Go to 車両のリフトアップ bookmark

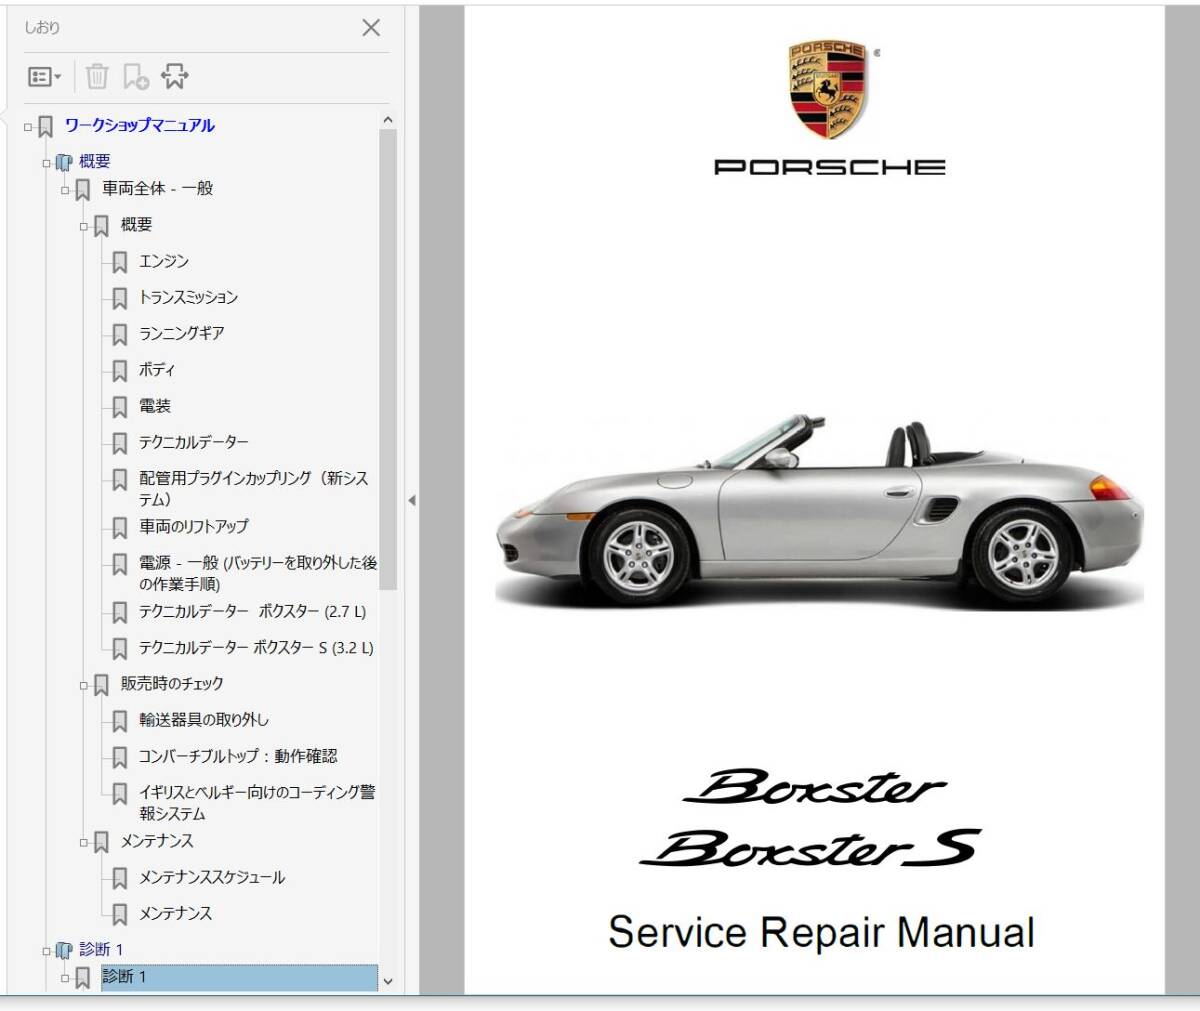194,526
